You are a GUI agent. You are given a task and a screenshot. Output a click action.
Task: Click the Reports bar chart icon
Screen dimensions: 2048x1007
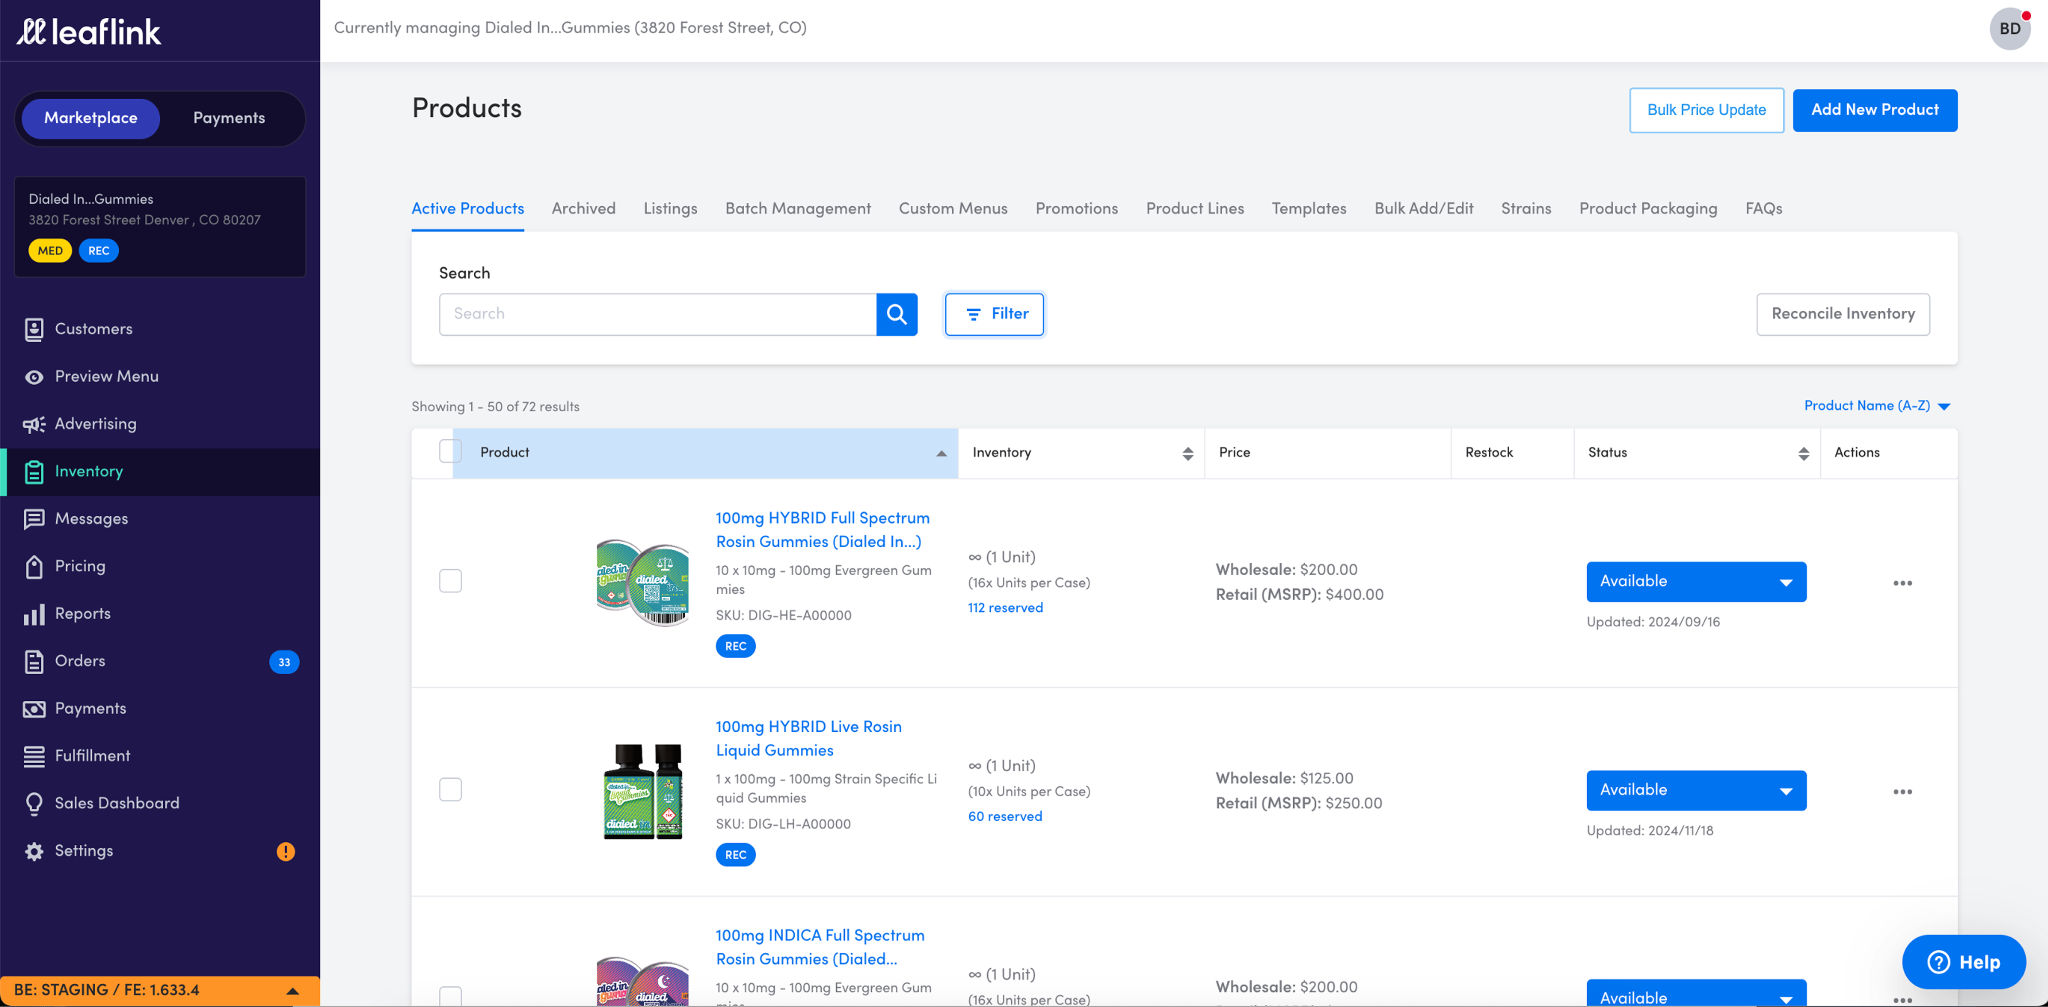pyautogui.click(x=34, y=614)
